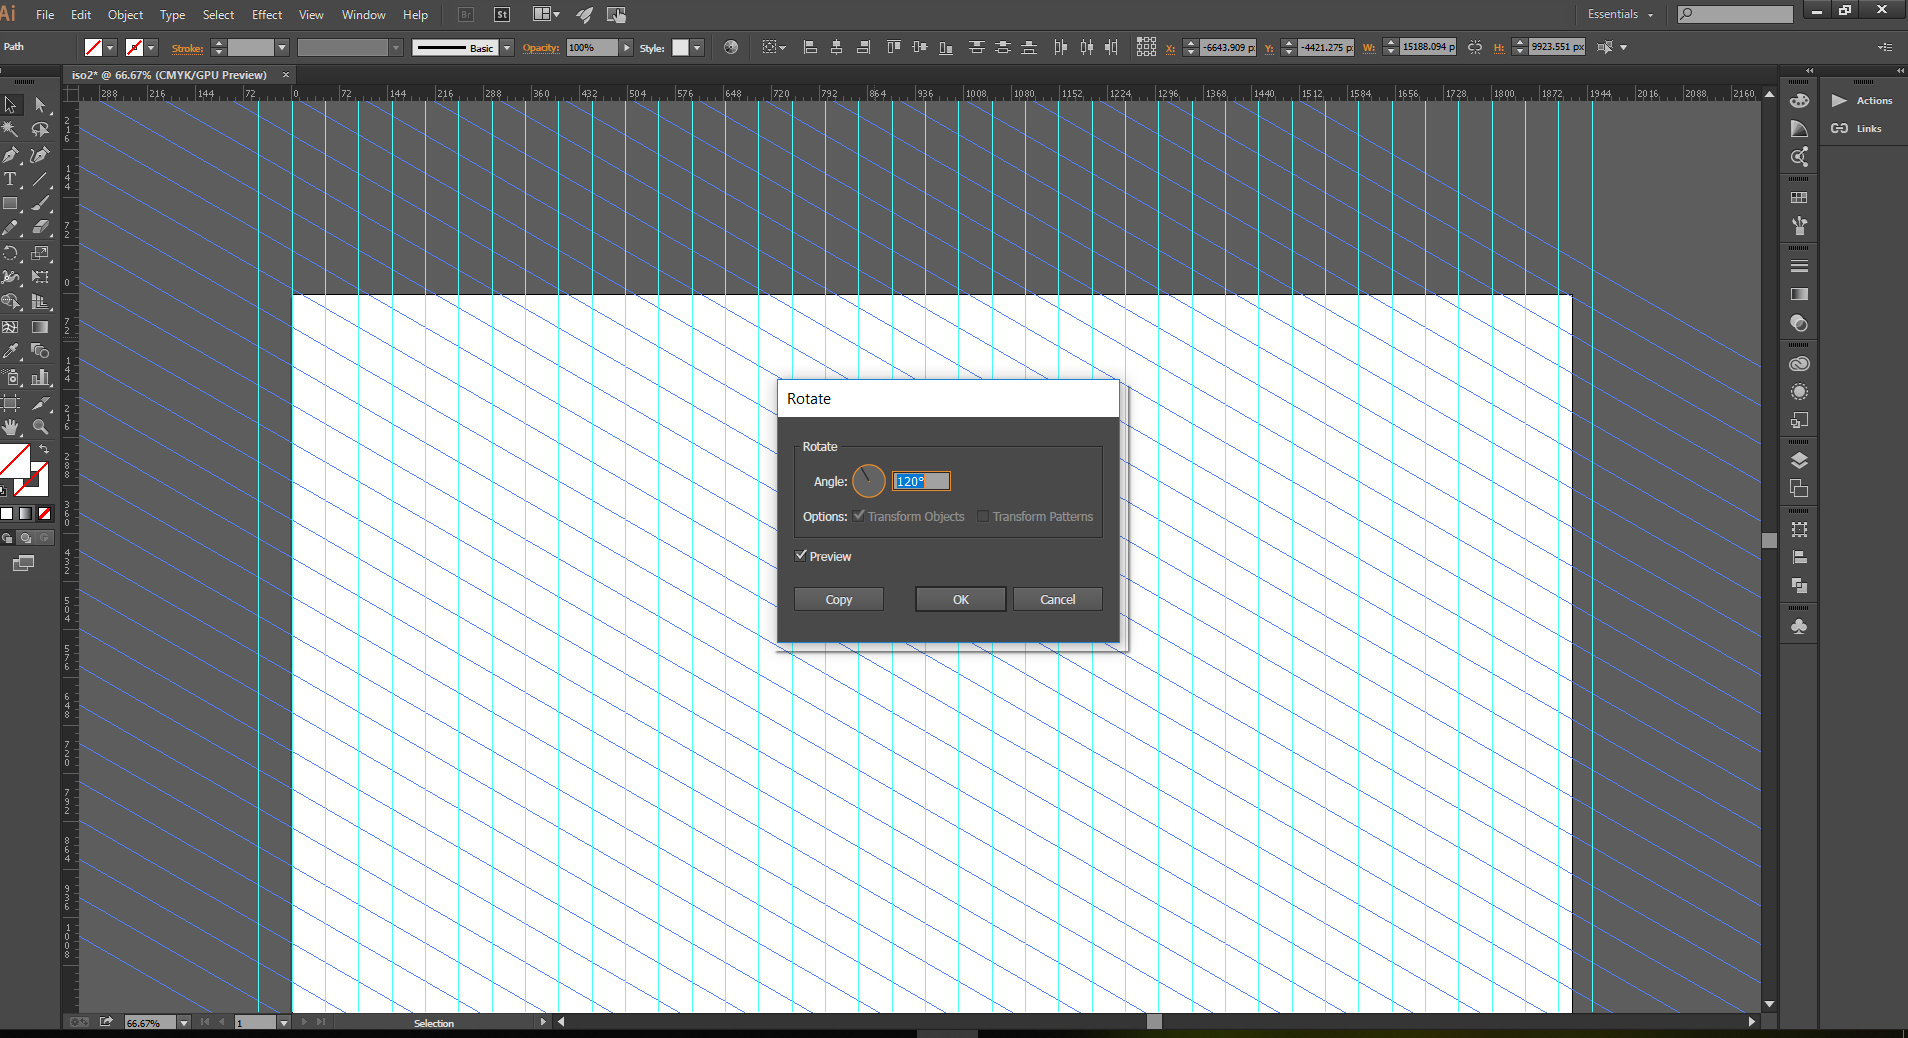
Task: Uncheck the Preview checkbox in Rotate dialog
Action: (x=801, y=556)
